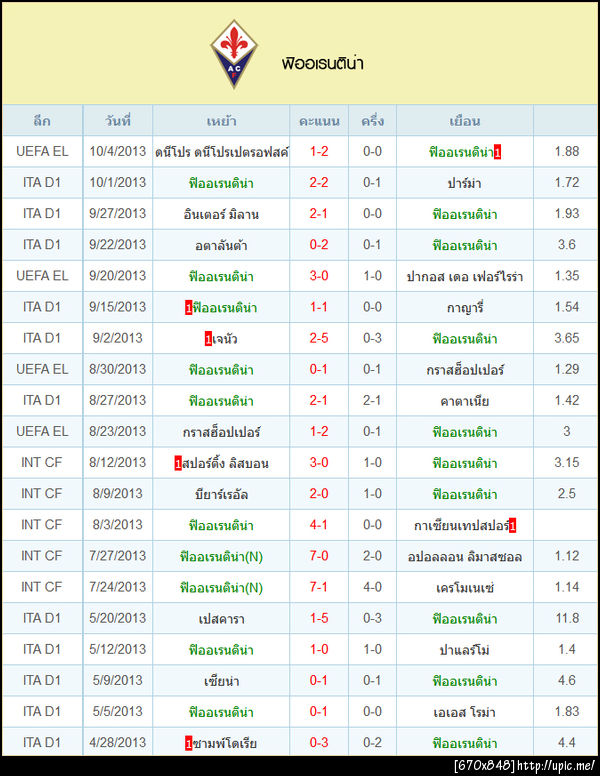The image size is (600, 776).
Task: Click score 2-5 on the เจนัว row
Action: pyautogui.click(x=319, y=338)
